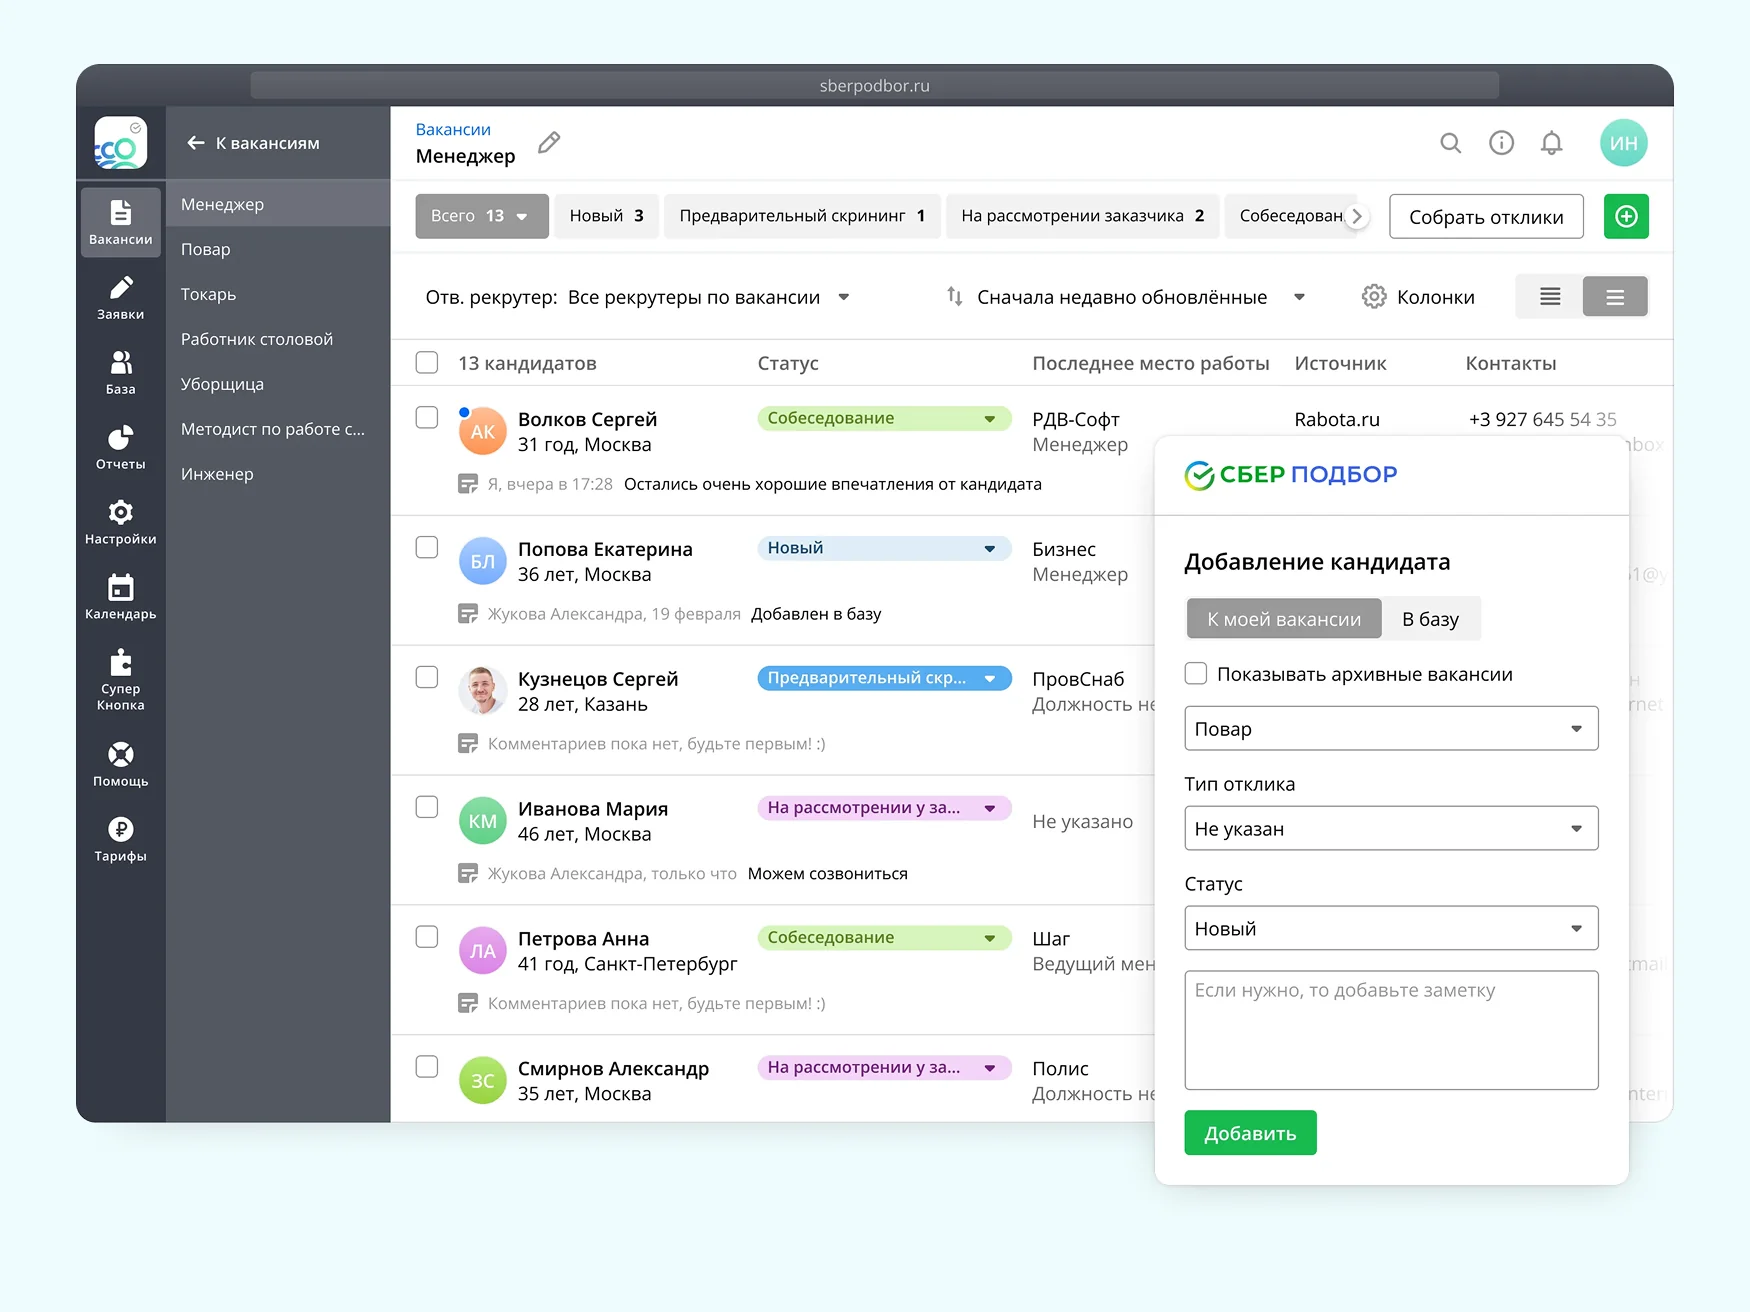Select К моей вакансии tab
The image size is (1750, 1312).
pos(1284,619)
